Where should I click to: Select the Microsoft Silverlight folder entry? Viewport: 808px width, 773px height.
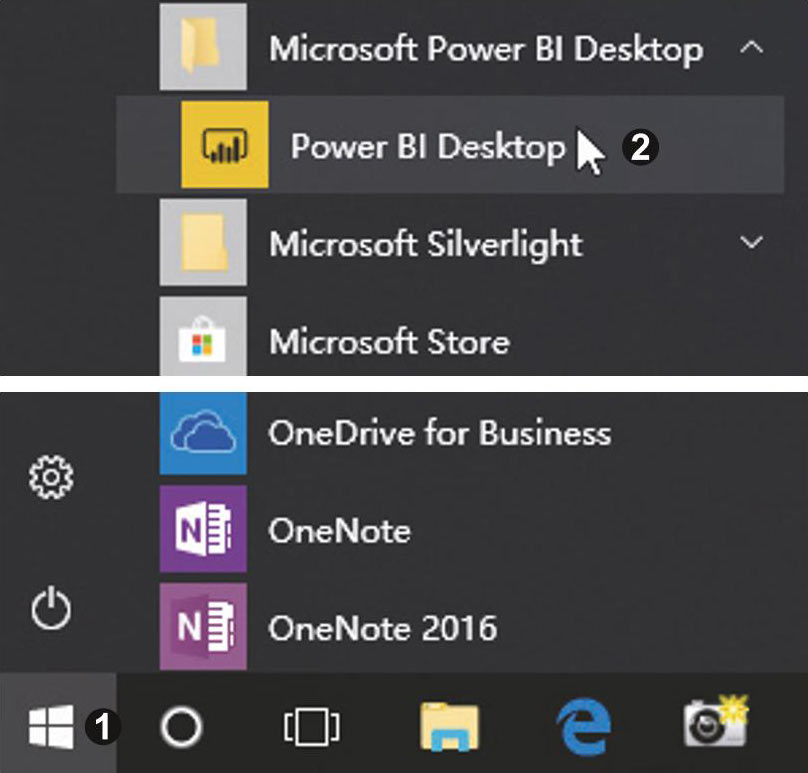(x=464, y=243)
